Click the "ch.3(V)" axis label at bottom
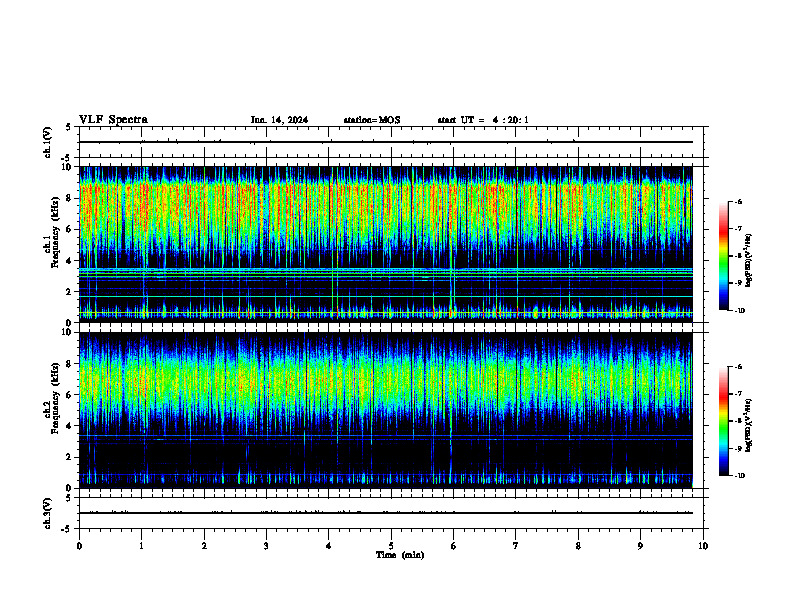 (x=47, y=513)
